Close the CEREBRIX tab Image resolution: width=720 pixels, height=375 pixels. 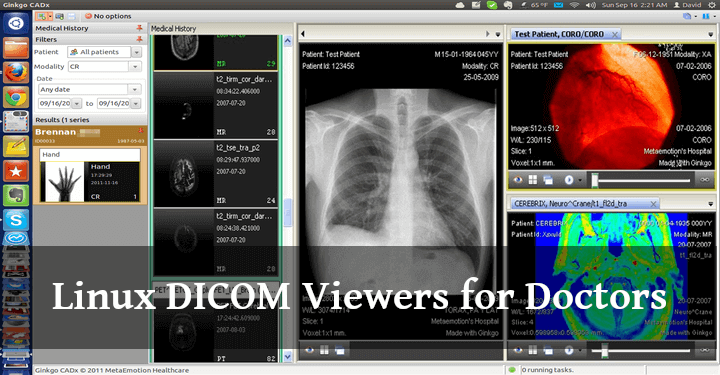point(653,204)
